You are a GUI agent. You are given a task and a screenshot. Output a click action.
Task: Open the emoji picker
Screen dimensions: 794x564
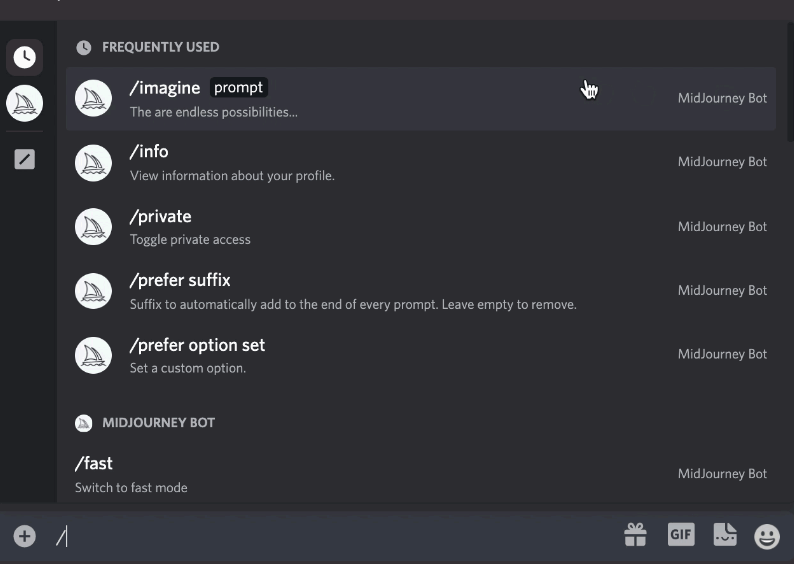click(x=767, y=536)
